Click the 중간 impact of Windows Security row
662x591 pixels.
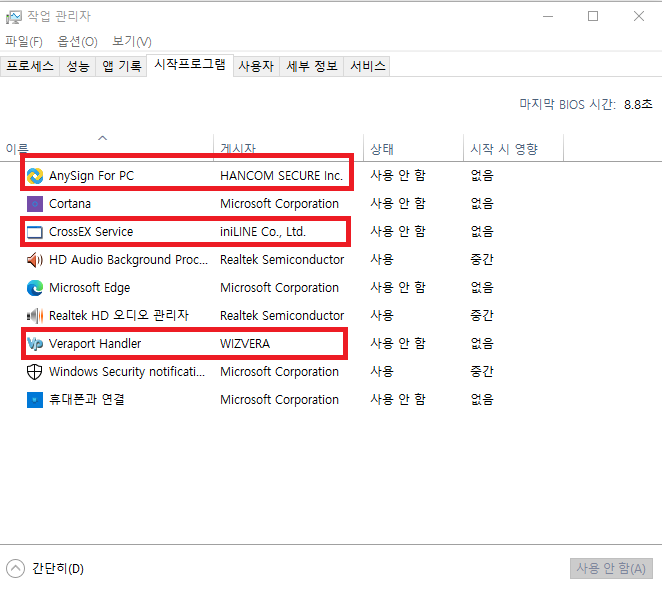pyautogui.click(x=482, y=372)
